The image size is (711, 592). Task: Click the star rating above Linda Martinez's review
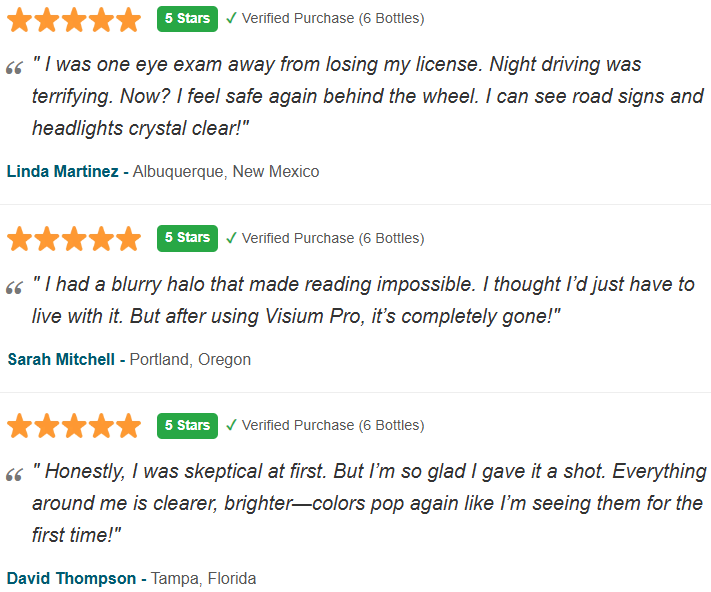(74, 19)
